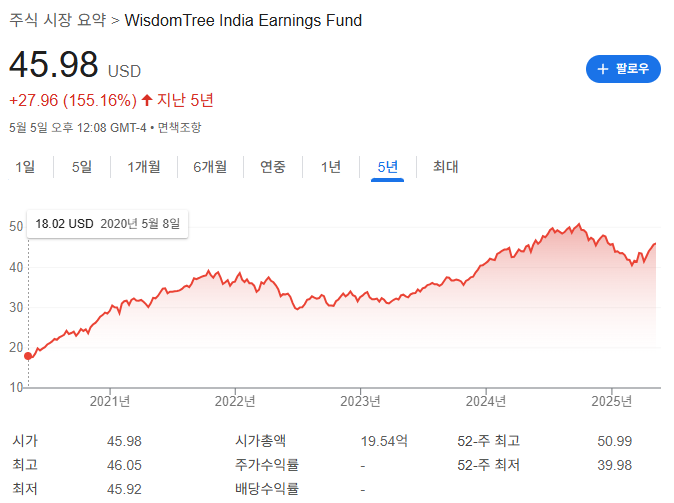Select the active 5년 range tab

387,167
